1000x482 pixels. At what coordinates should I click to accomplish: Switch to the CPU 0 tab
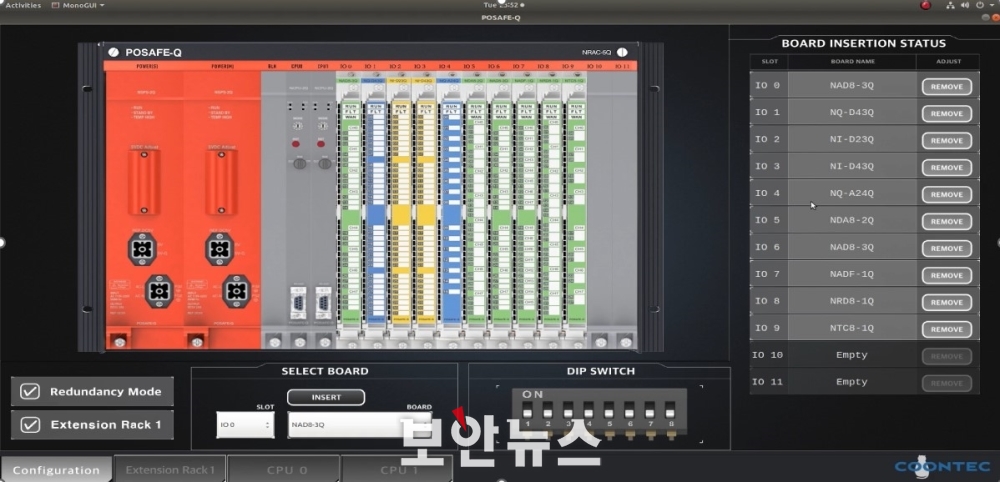tap(283, 470)
